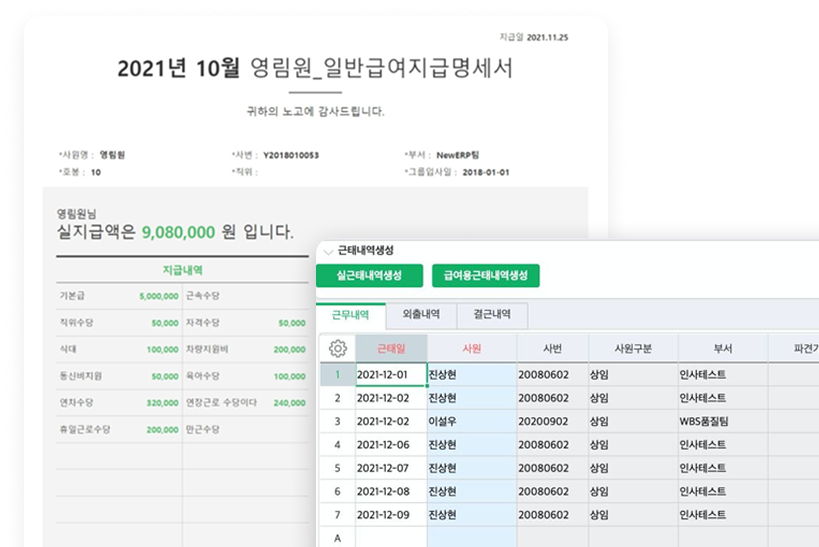Select row number 1 header
This screenshot has width=819, height=547.
tap(337, 375)
